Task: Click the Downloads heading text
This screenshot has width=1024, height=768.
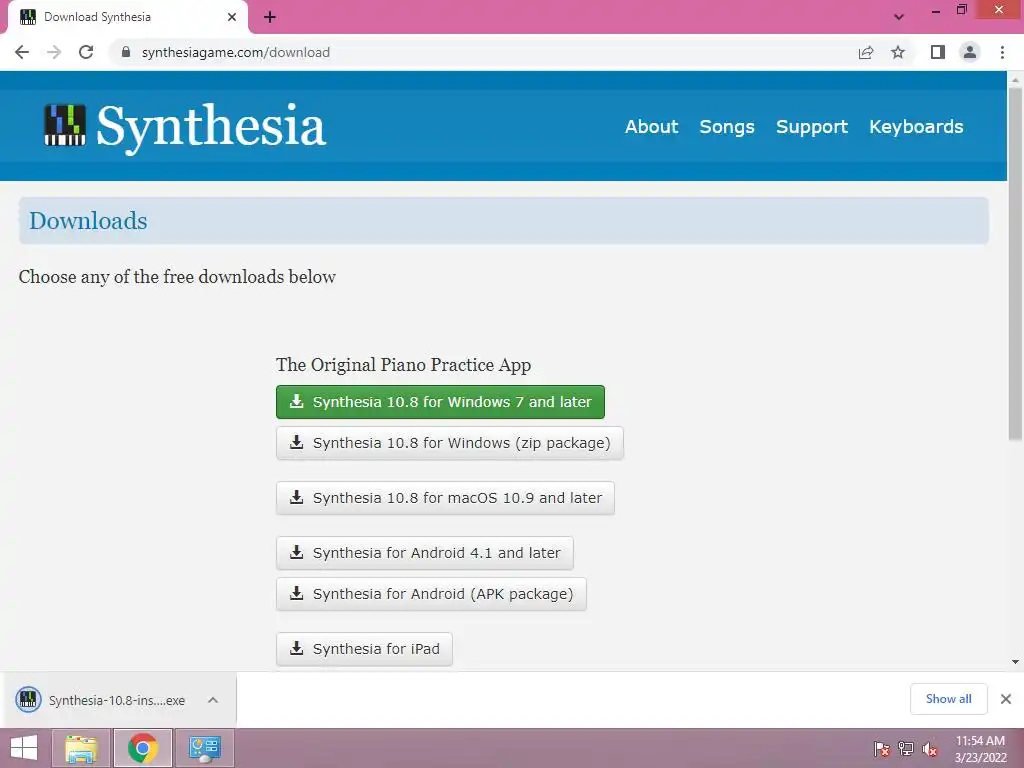Action: point(88,221)
